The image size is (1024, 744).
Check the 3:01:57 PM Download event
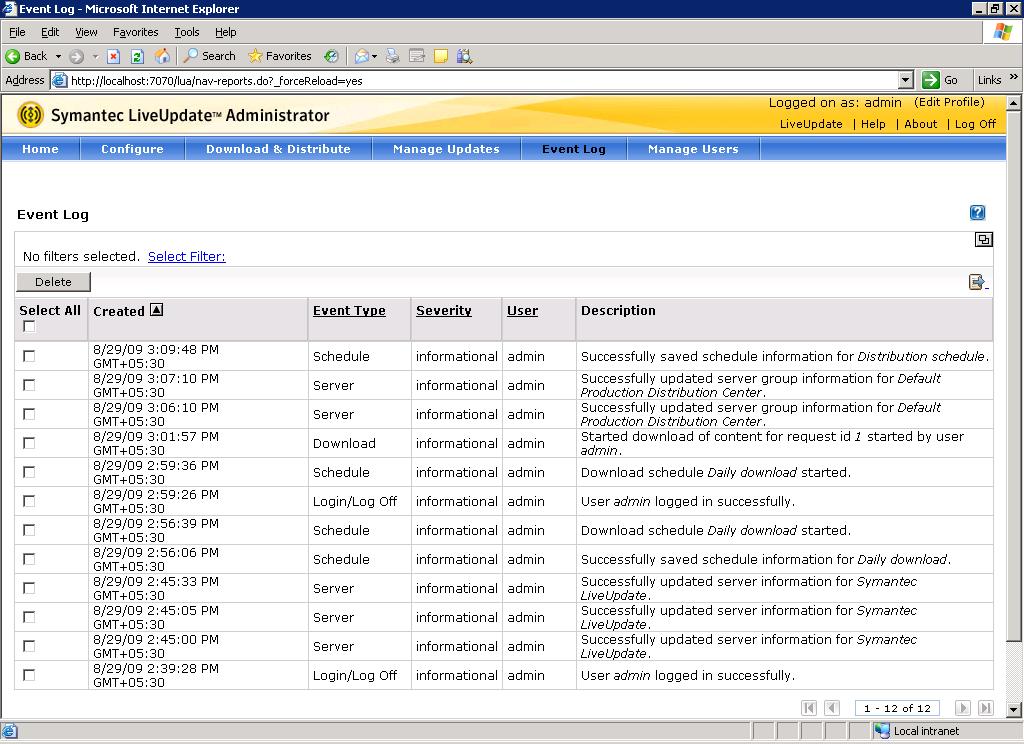point(29,443)
